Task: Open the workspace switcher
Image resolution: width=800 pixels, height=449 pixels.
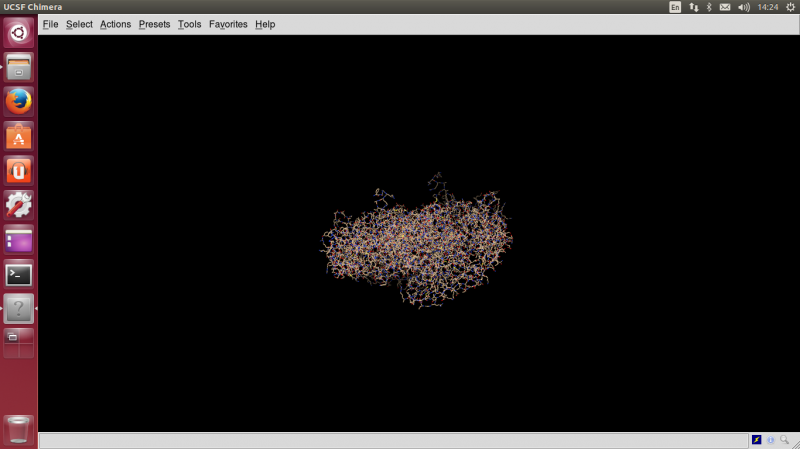Action: 19,343
